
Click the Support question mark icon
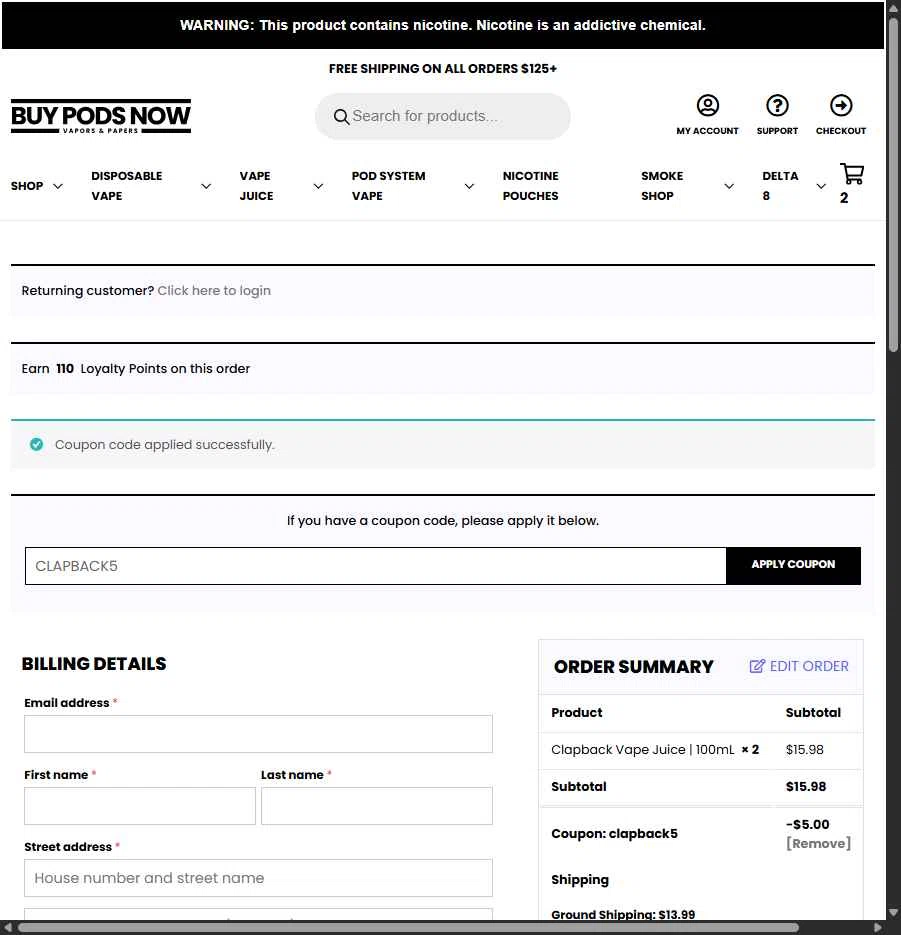[777, 106]
